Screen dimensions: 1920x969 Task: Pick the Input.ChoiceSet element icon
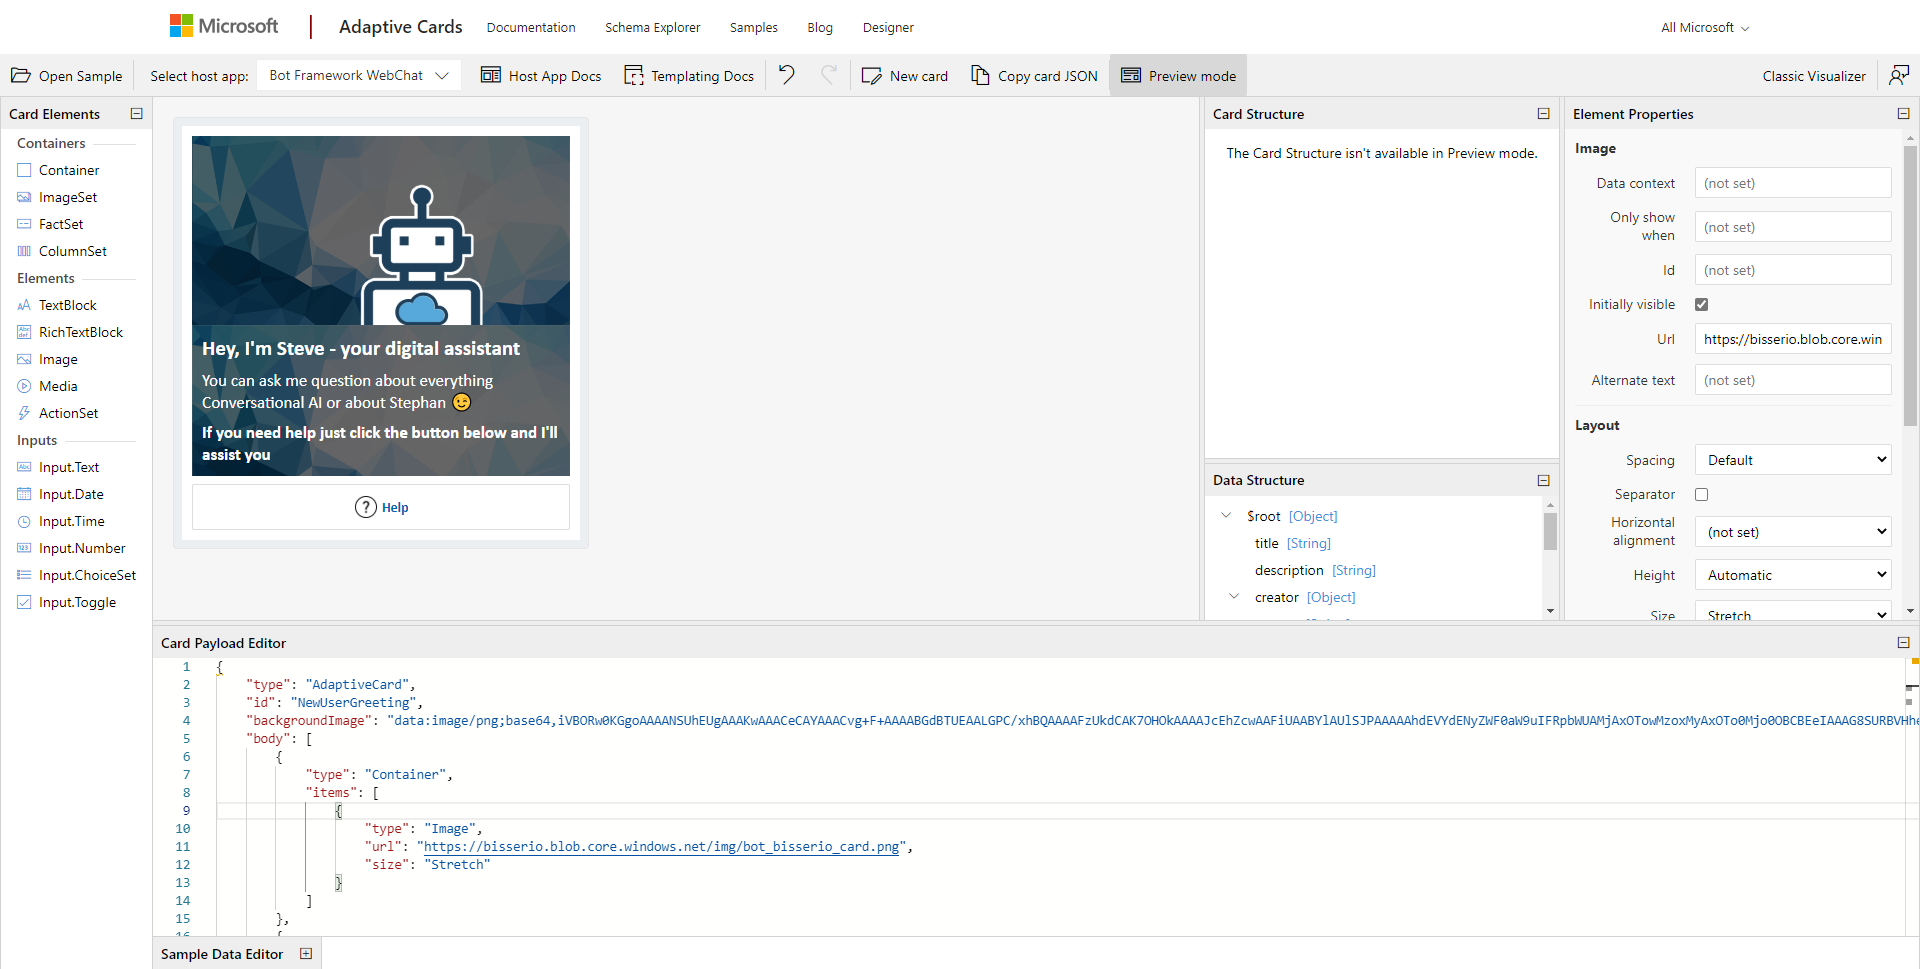coord(25,575)
